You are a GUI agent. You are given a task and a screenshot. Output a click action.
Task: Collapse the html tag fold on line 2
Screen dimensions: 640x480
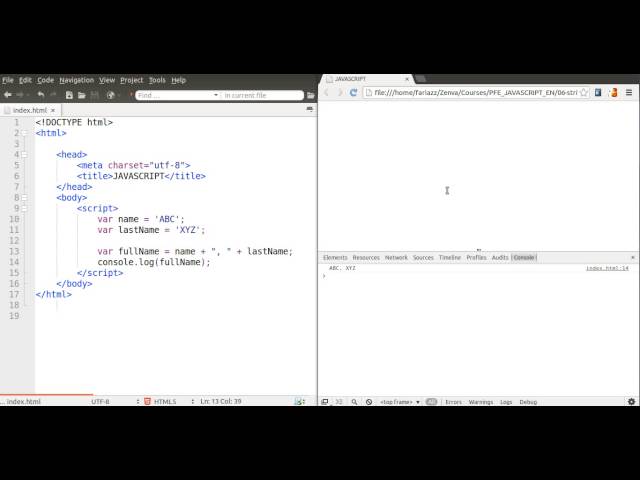pyautogui.click(x=24, y=133)
